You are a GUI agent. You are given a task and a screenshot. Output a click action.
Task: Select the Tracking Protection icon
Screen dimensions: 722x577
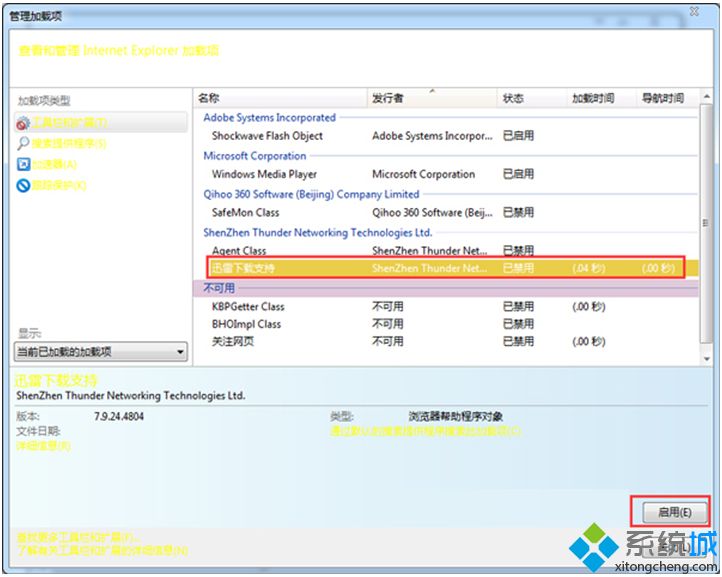point(23,186)
